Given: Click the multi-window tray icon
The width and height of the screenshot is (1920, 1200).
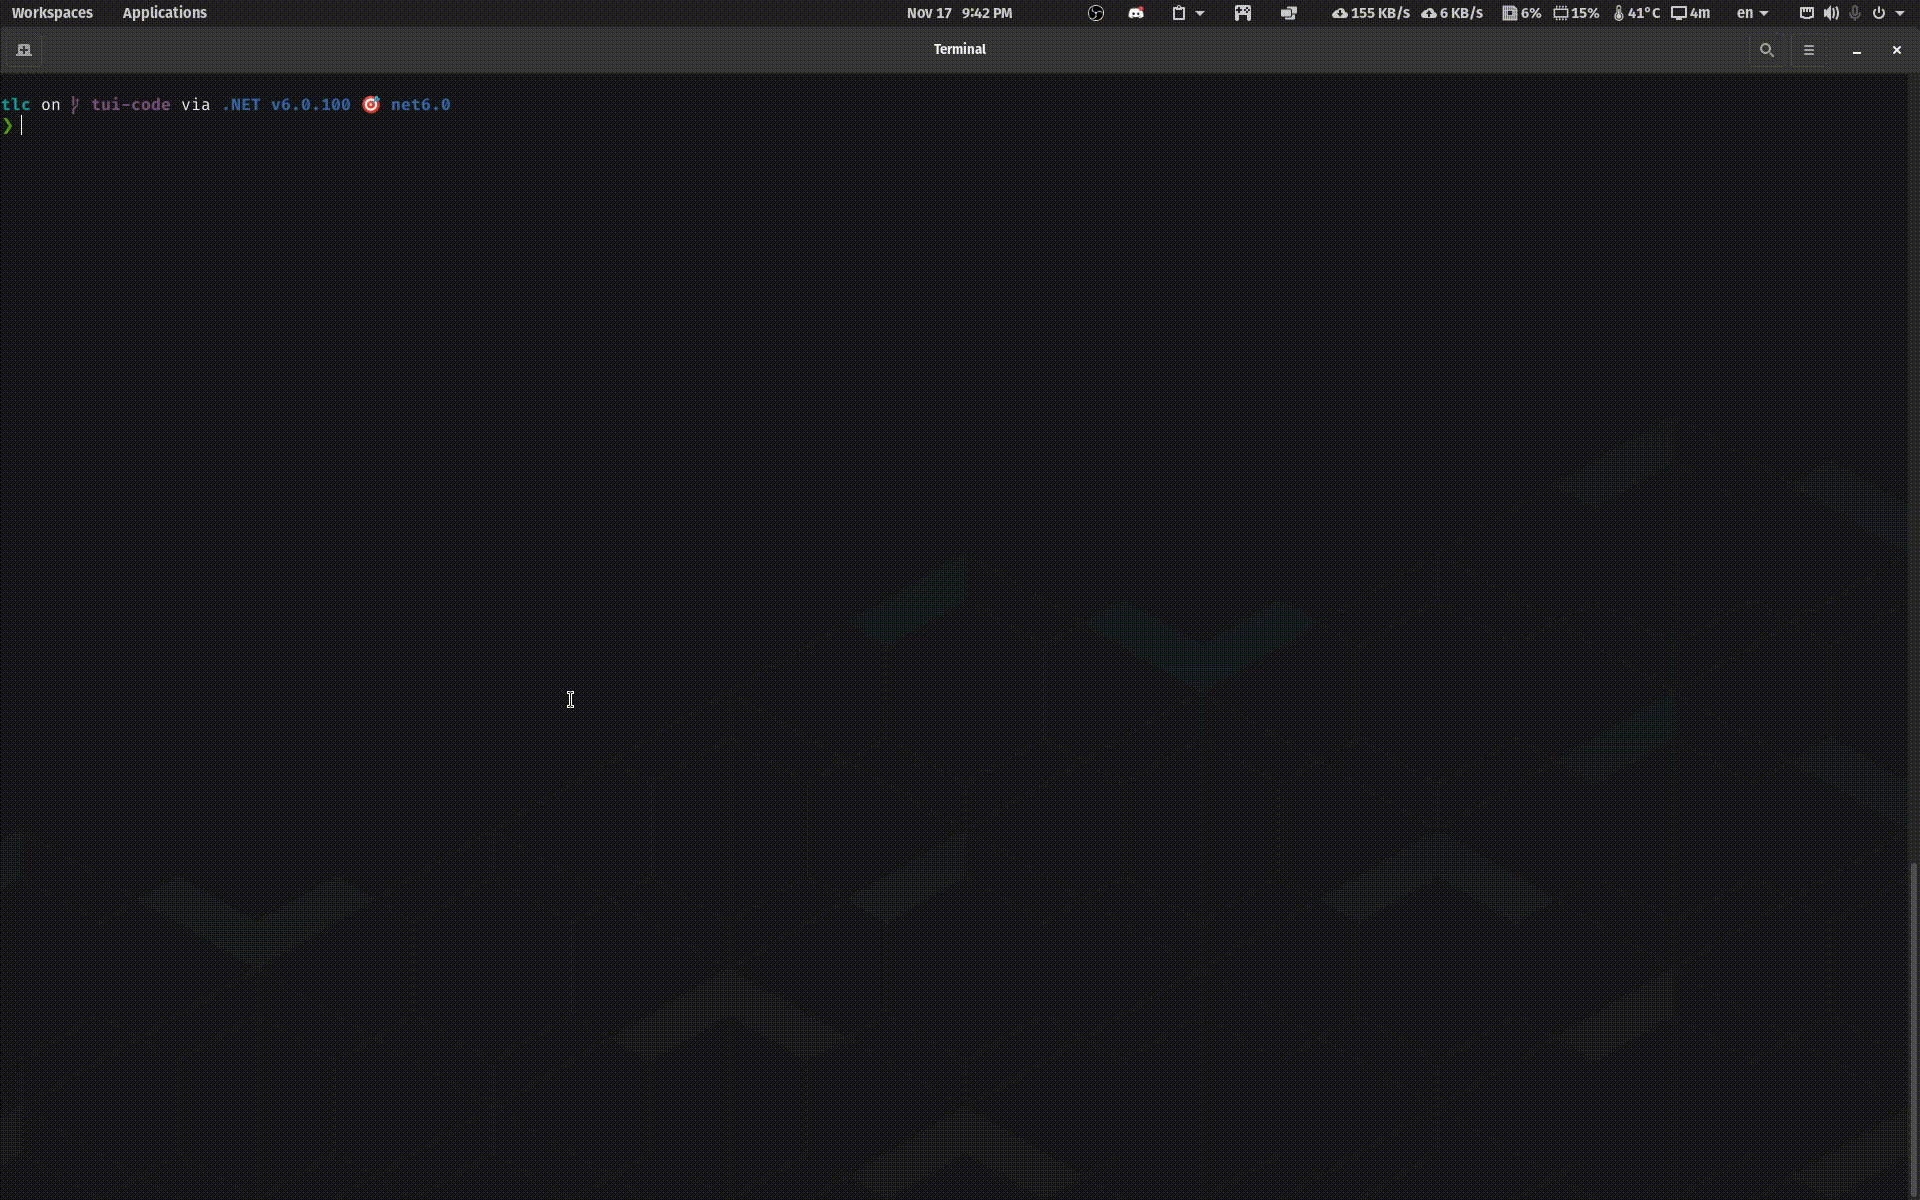Looking at the screenshot, I should tap(1289, 13).
